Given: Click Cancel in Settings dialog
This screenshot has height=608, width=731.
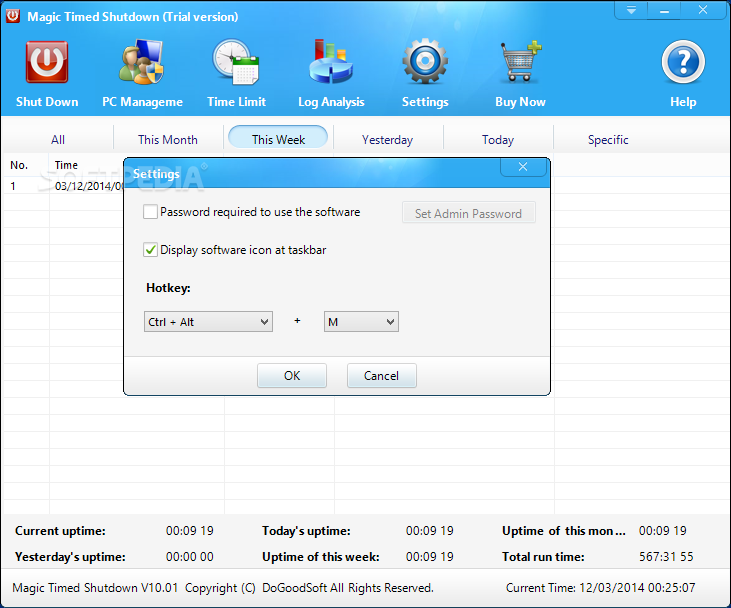Looking at the screenshot, I should pos(381,376).
